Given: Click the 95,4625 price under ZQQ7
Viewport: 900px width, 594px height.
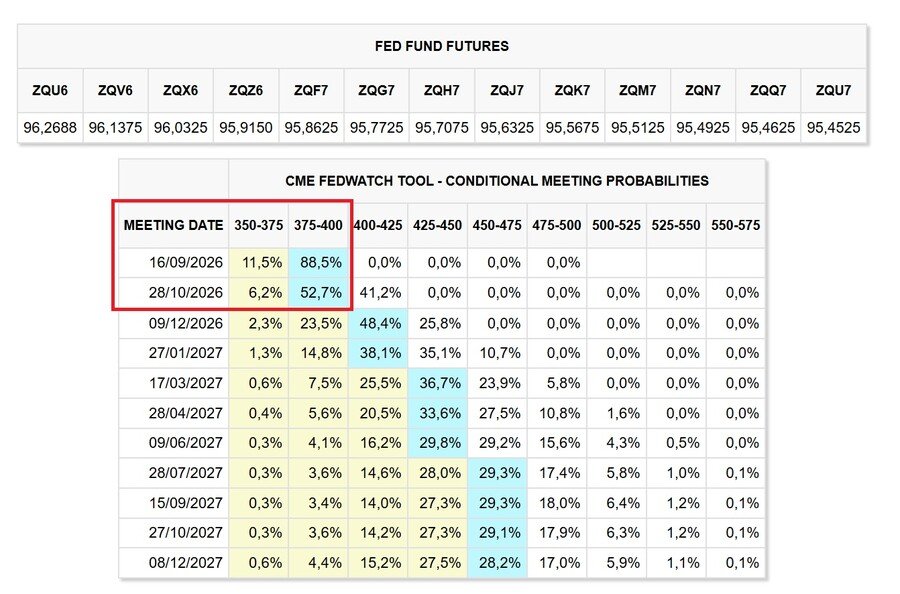Looking at the screenshot, I should pyautogui.click(x=768, y=127).
